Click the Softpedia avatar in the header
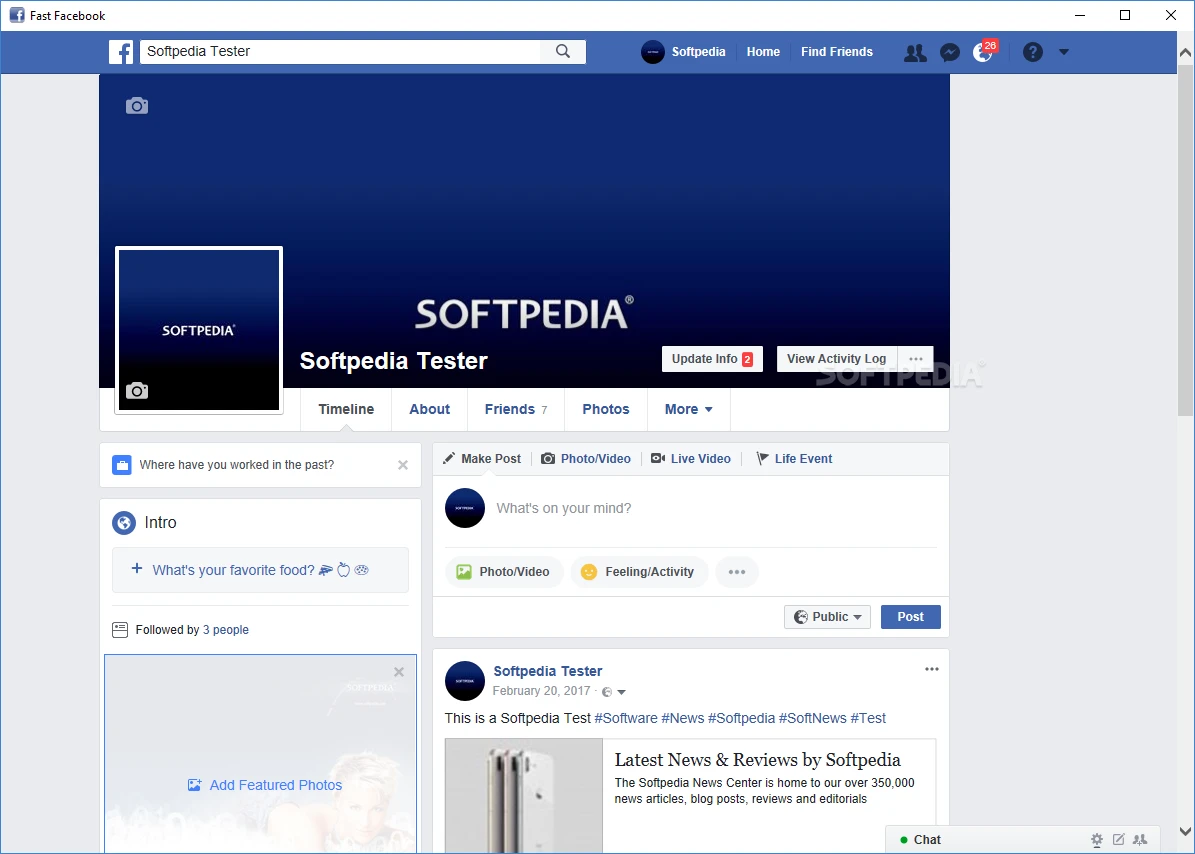Viewport: 1195px width, 854px height. click(x=652, y=52)
